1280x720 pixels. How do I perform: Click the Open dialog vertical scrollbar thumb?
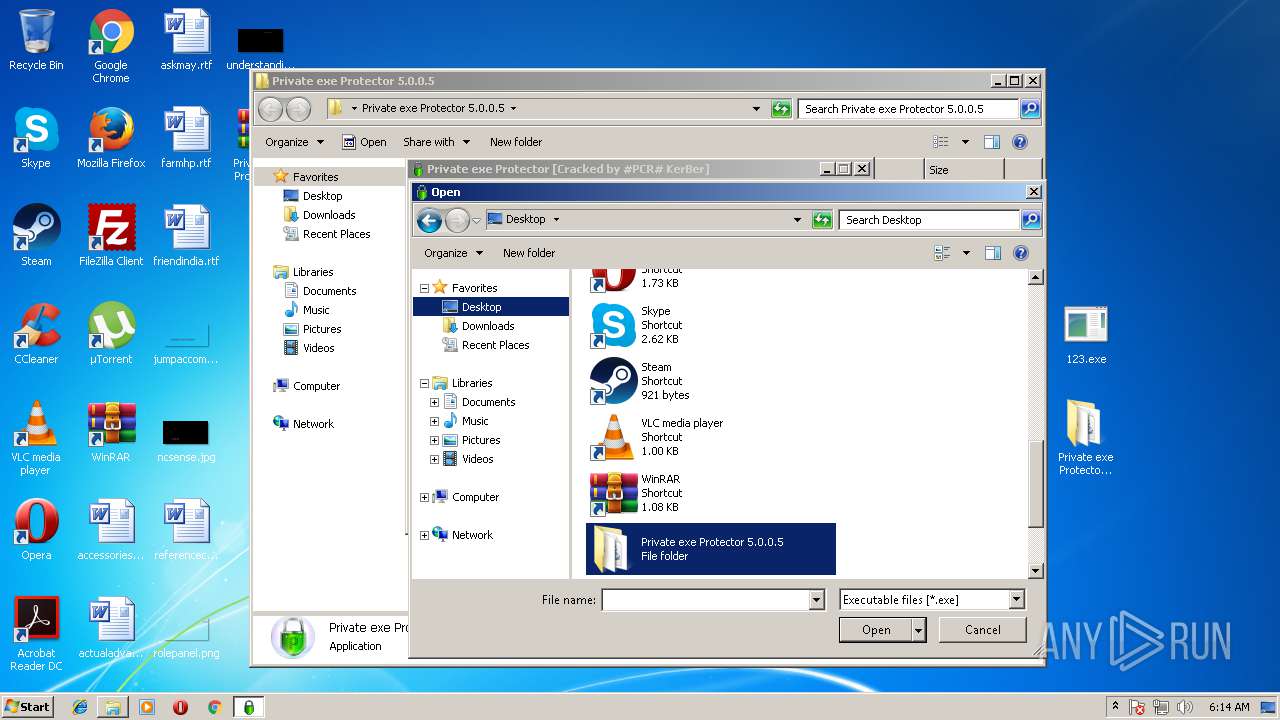pos(1036,485)
